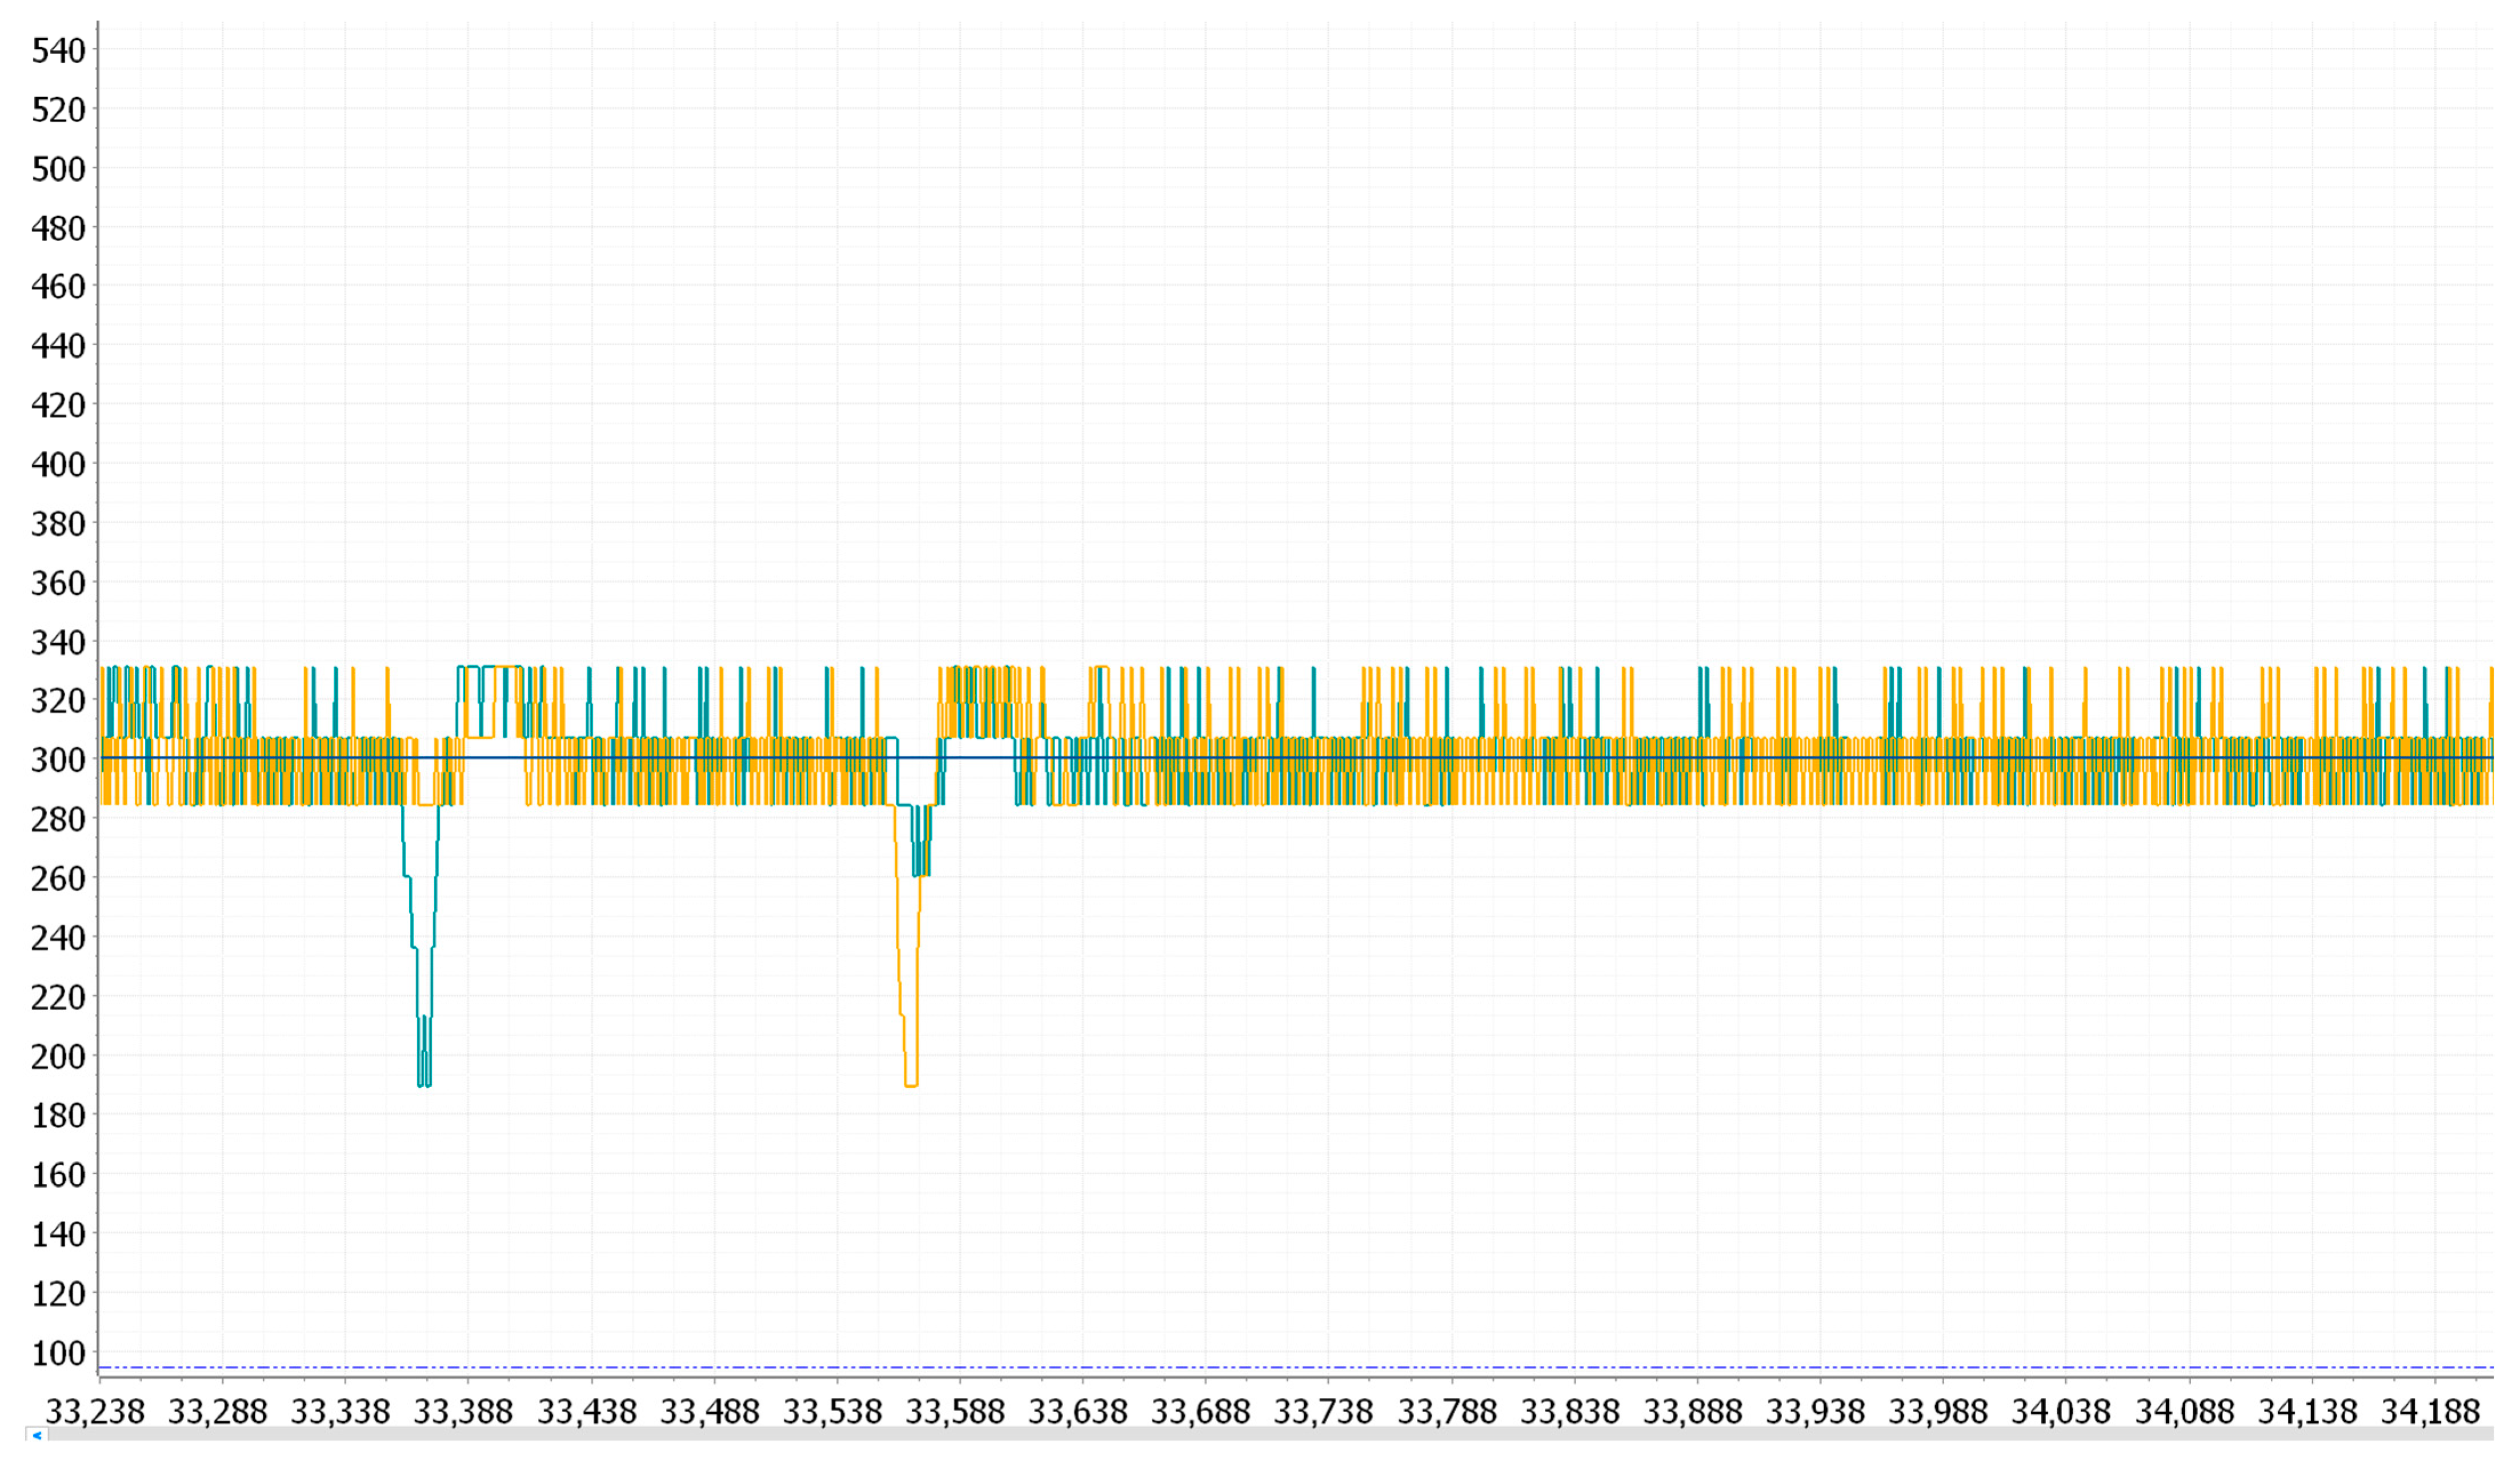Click the 33,738 x-axis label
This screenshot has height=1459, width=2520.
point(1323,1411)
